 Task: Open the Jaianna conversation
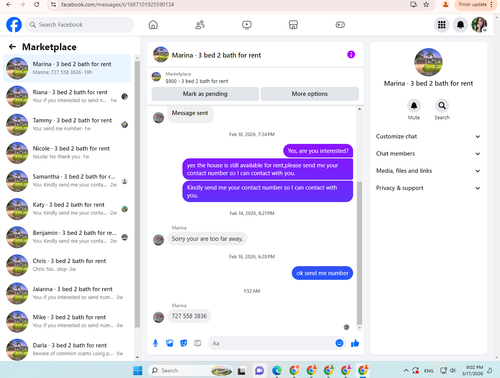67,293
